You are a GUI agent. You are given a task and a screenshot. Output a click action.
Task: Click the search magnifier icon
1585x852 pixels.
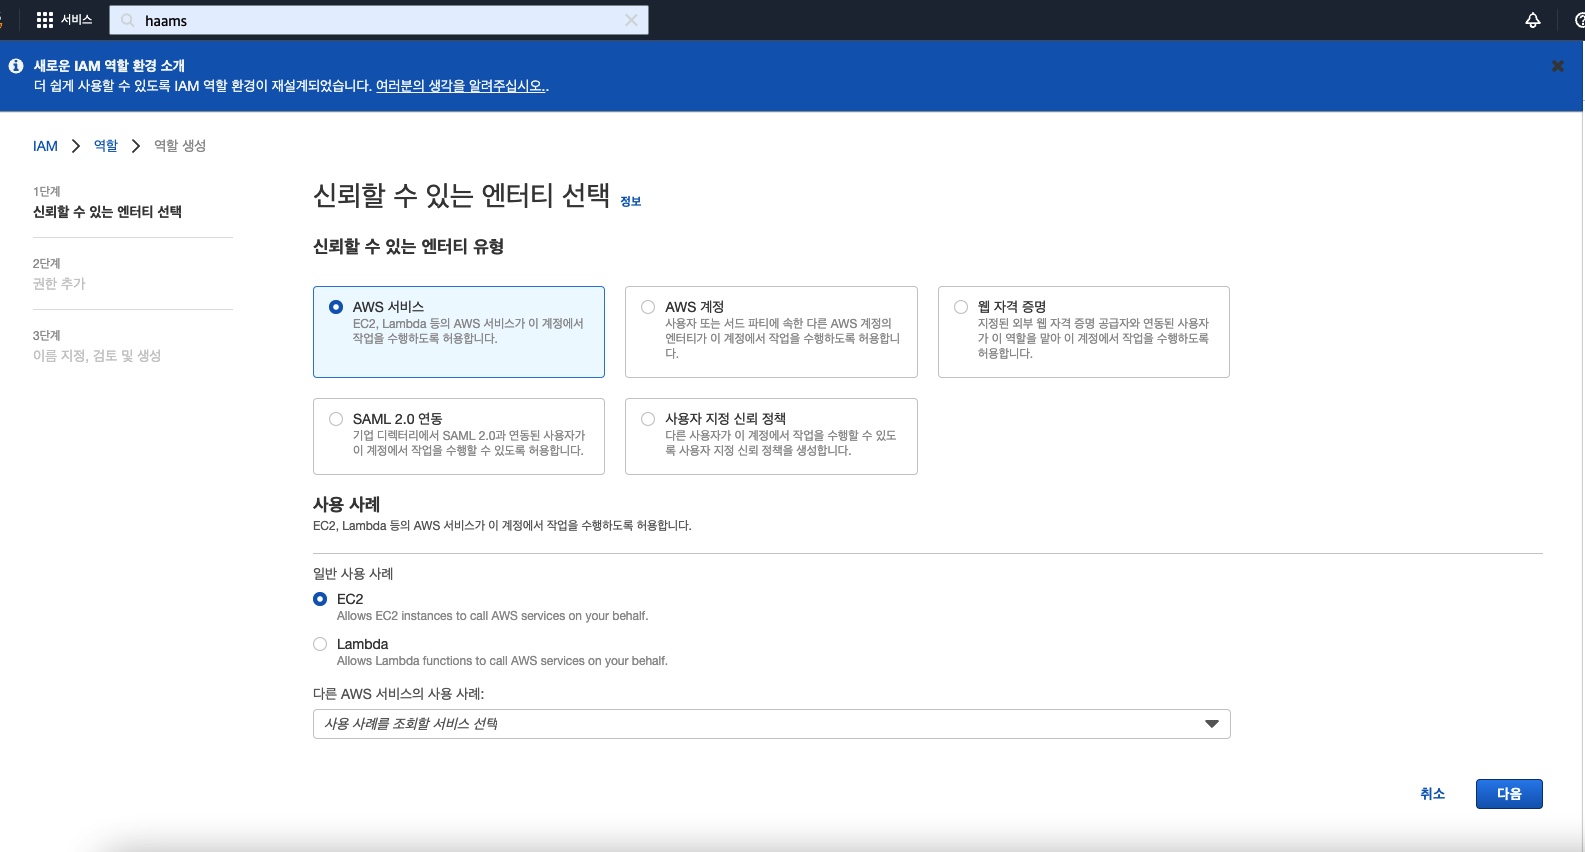[128, 20]
